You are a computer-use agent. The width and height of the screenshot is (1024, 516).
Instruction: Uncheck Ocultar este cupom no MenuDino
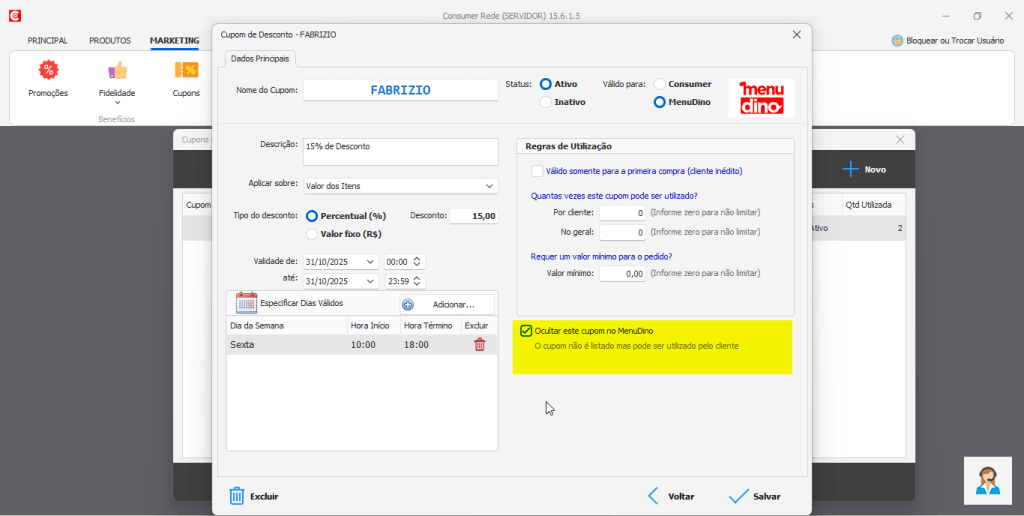coord(526,331)
